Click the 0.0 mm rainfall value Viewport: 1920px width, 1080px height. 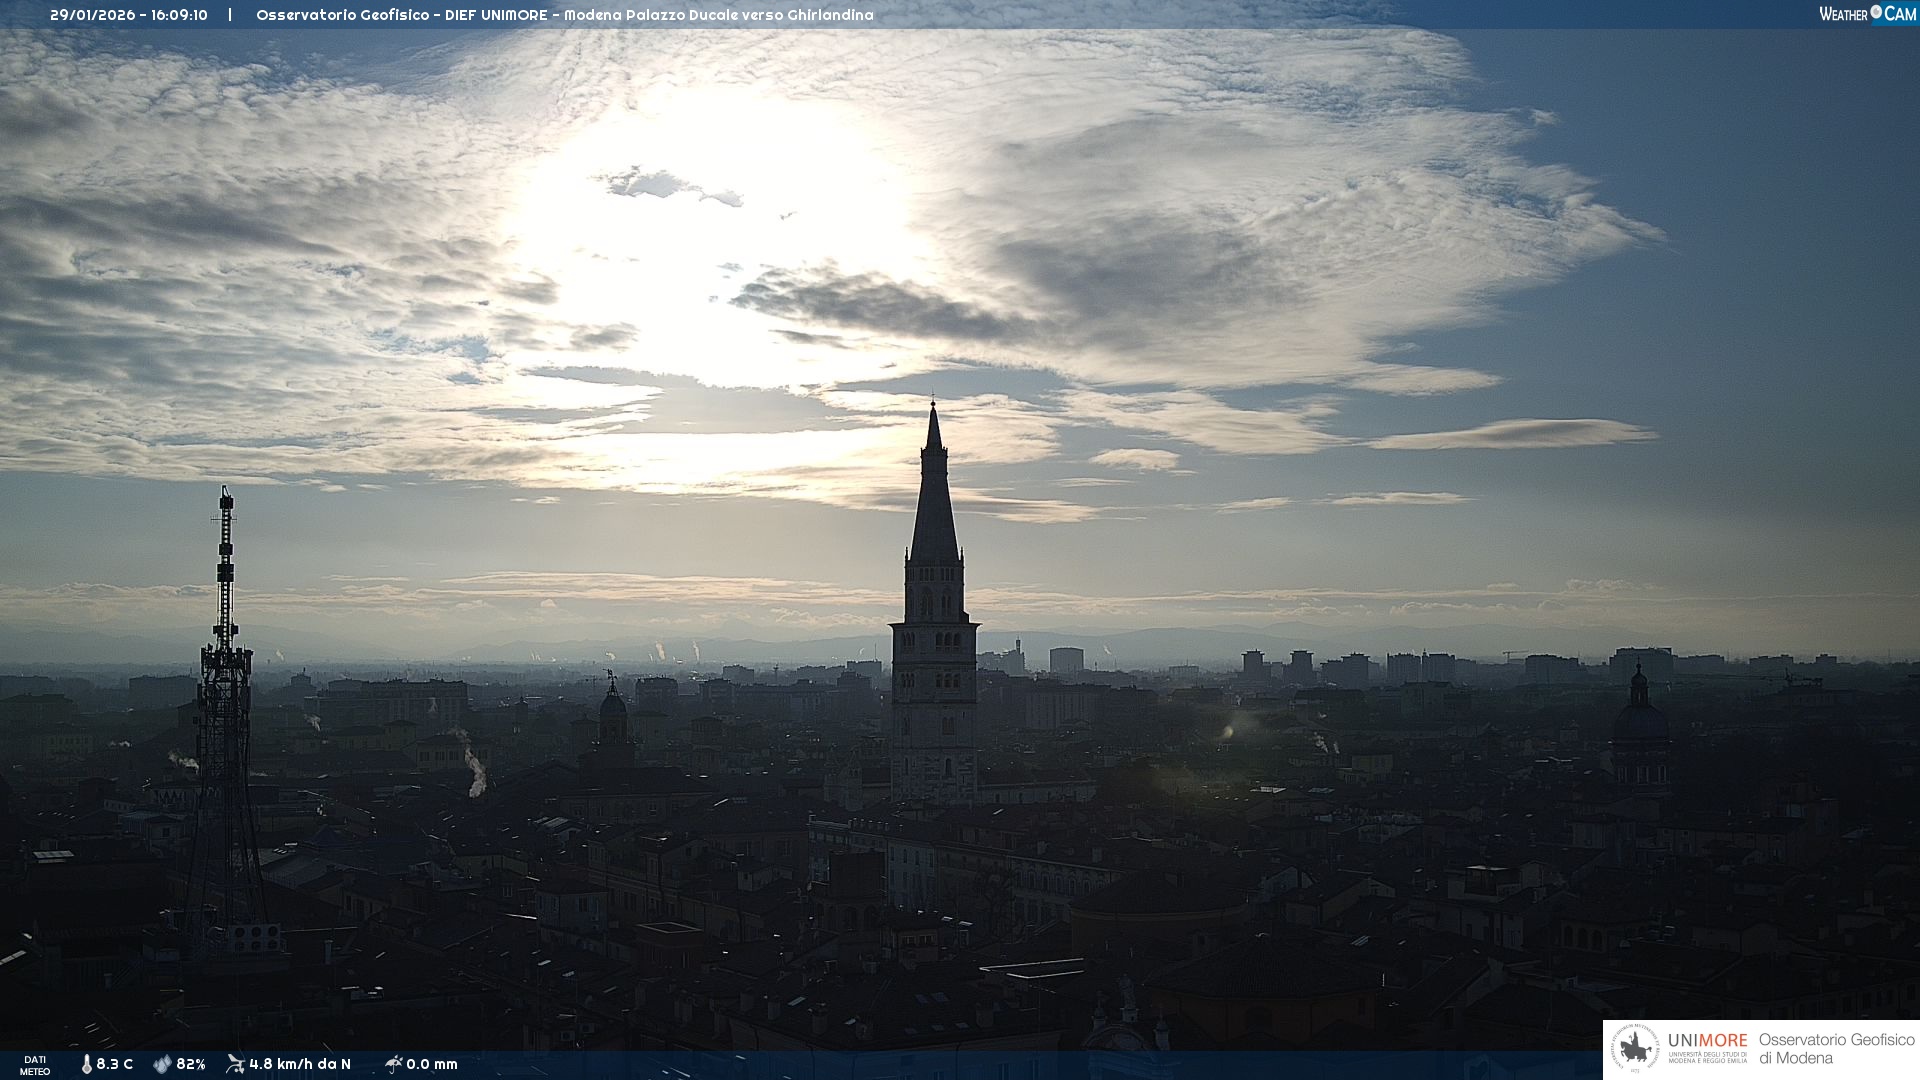point(432,1064)
